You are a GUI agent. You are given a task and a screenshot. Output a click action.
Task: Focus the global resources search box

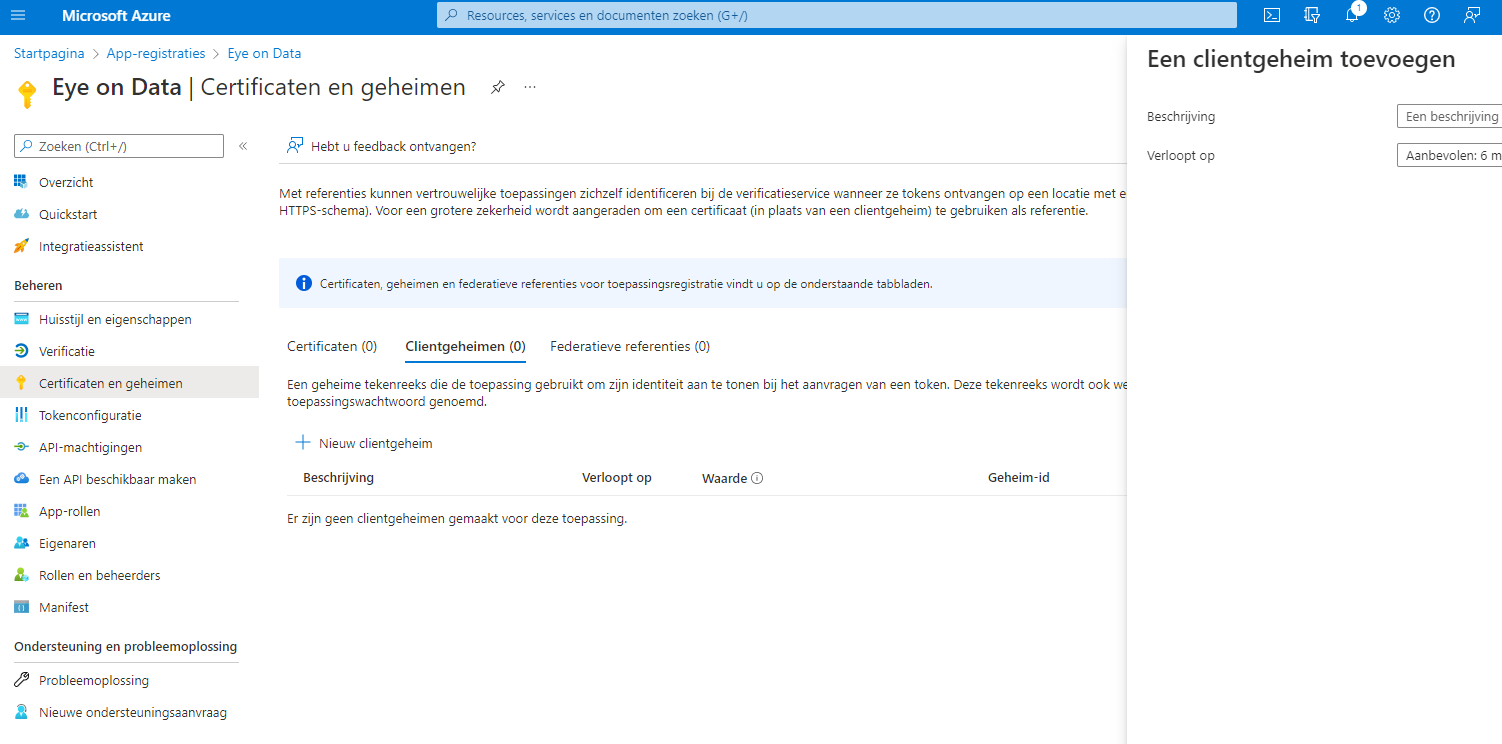click(836, 15)
